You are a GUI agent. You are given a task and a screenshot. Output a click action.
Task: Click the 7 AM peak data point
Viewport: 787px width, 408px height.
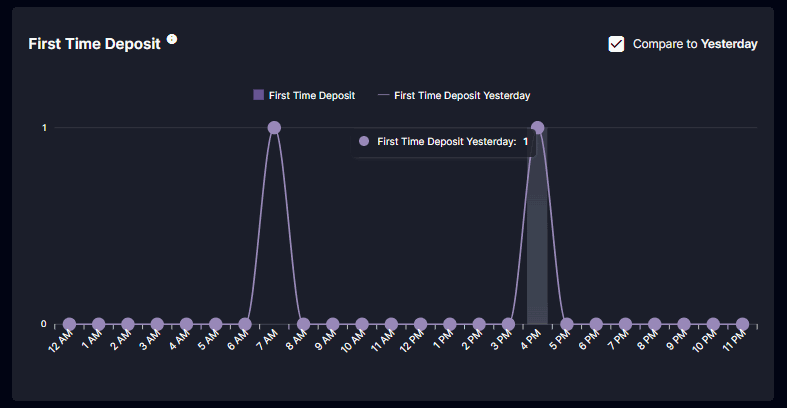pos(274,128)
